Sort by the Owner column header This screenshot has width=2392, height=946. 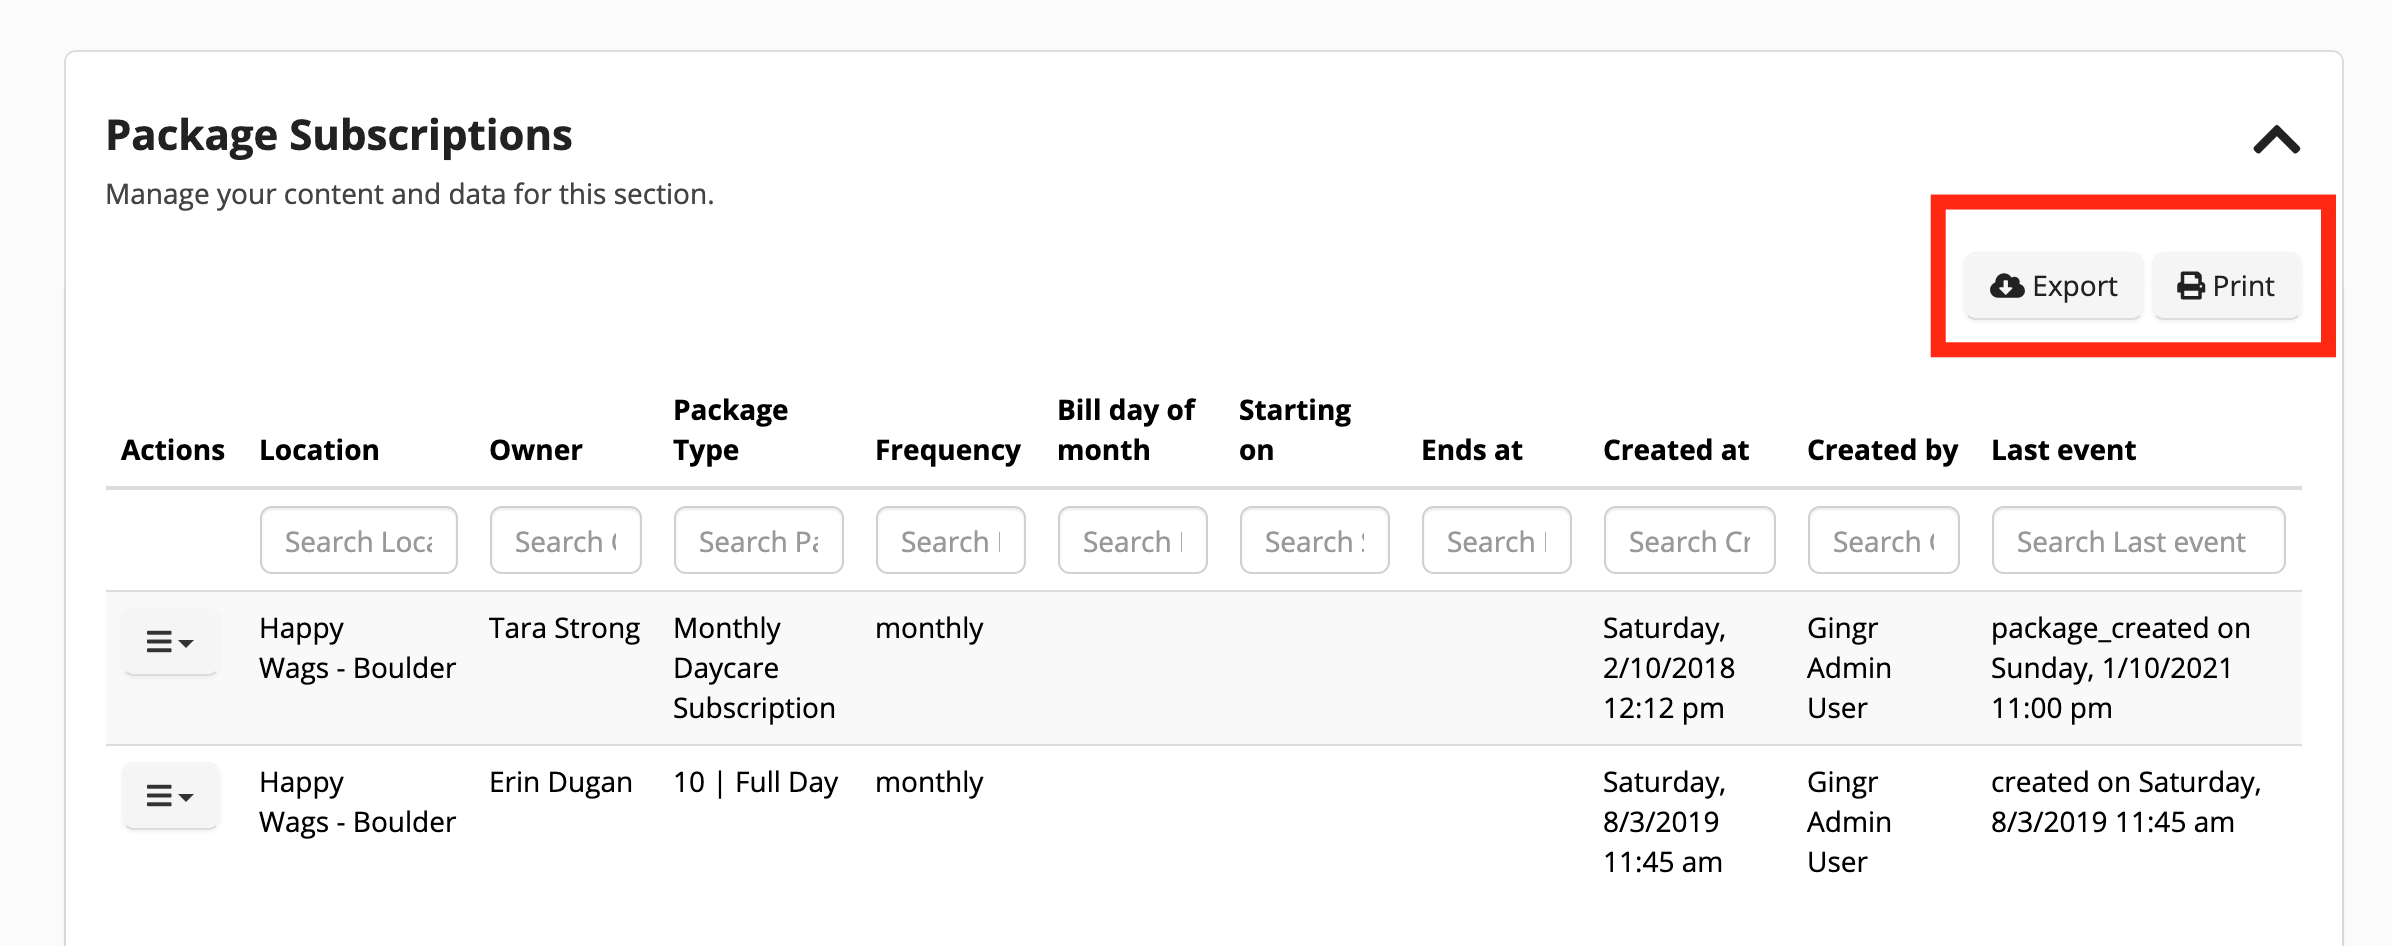tap(536, 450)
